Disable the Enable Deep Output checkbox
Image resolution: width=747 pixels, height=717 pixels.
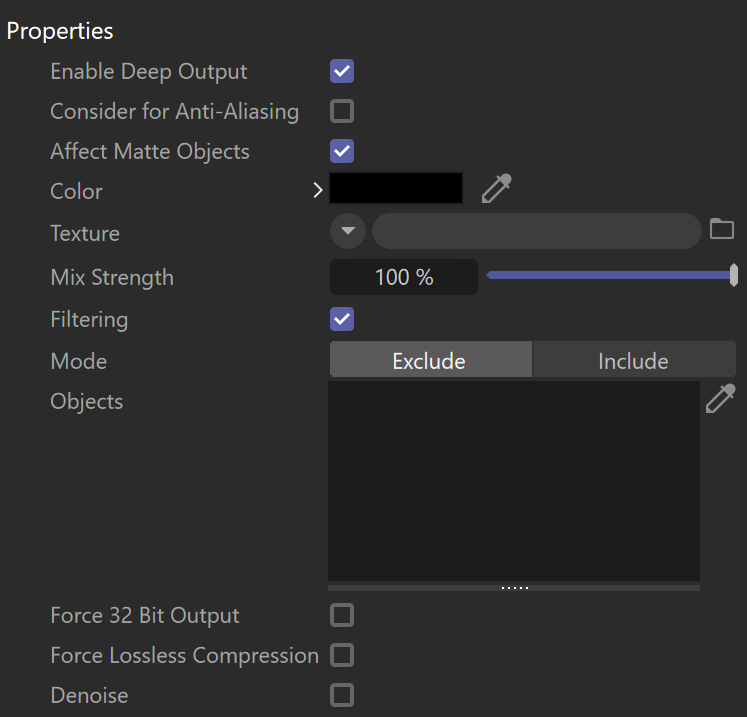coord(342,71)
